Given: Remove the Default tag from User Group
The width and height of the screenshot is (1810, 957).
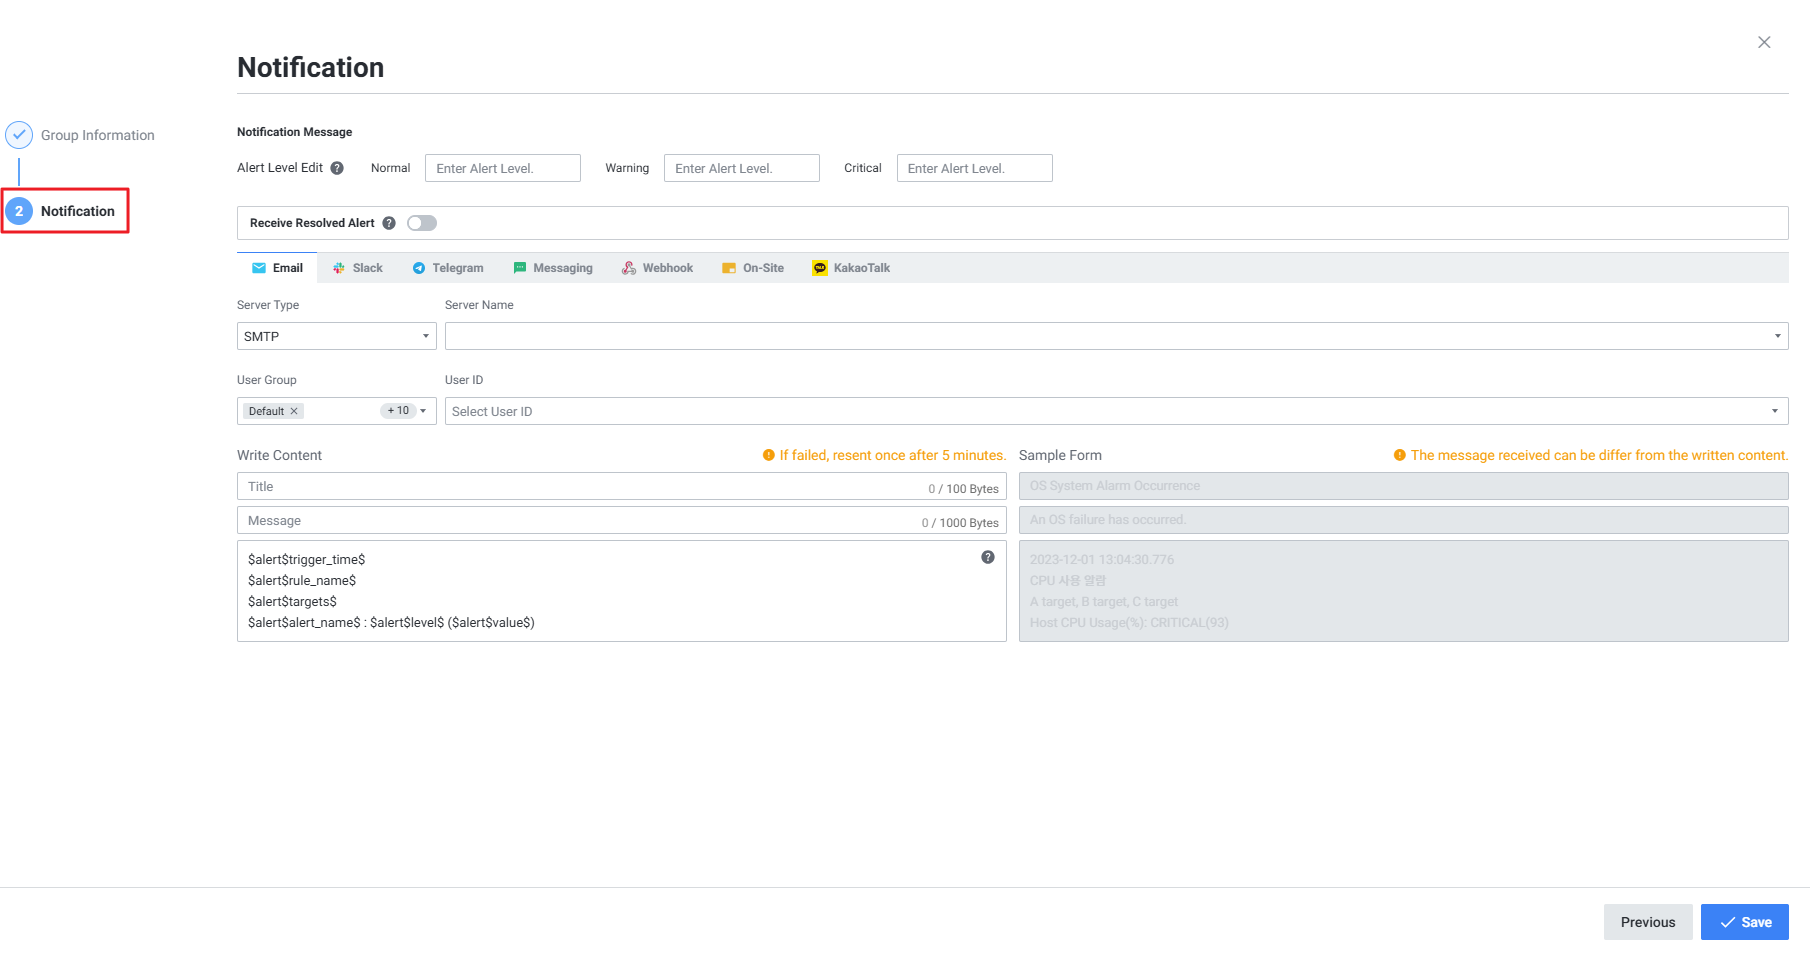Looking at the screenshot, I should [294, 411].
